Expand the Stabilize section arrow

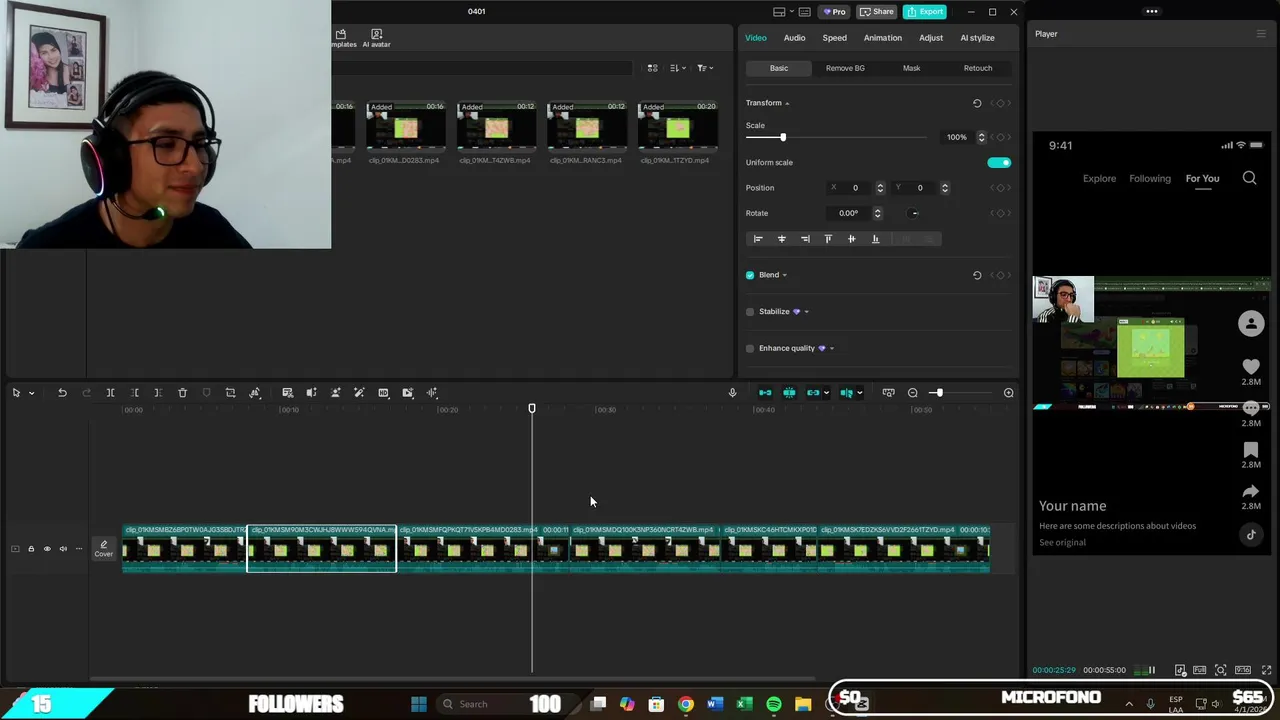pyautogui.click(x=806, y=312)
